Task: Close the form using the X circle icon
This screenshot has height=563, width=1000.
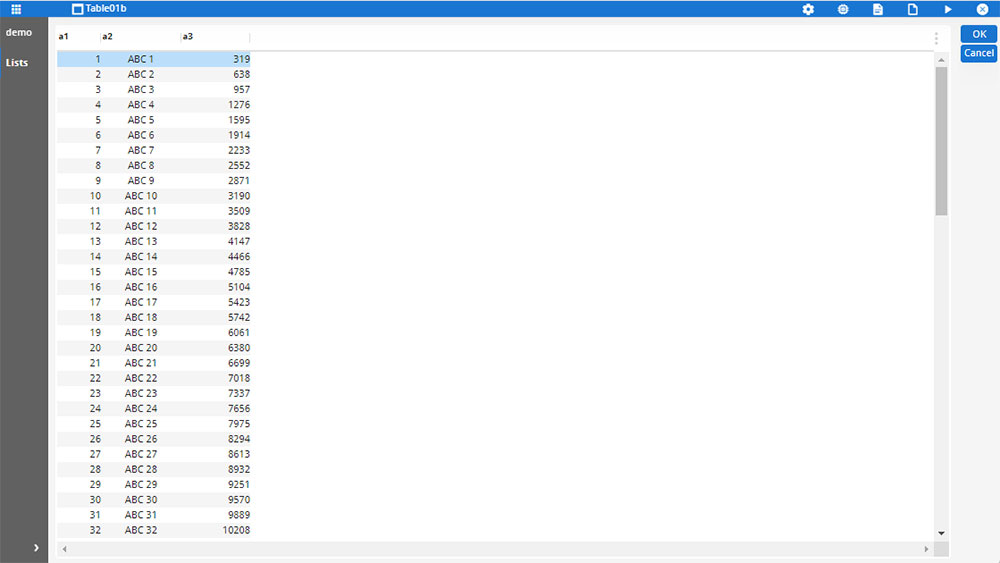Action: tap(982, 9)
